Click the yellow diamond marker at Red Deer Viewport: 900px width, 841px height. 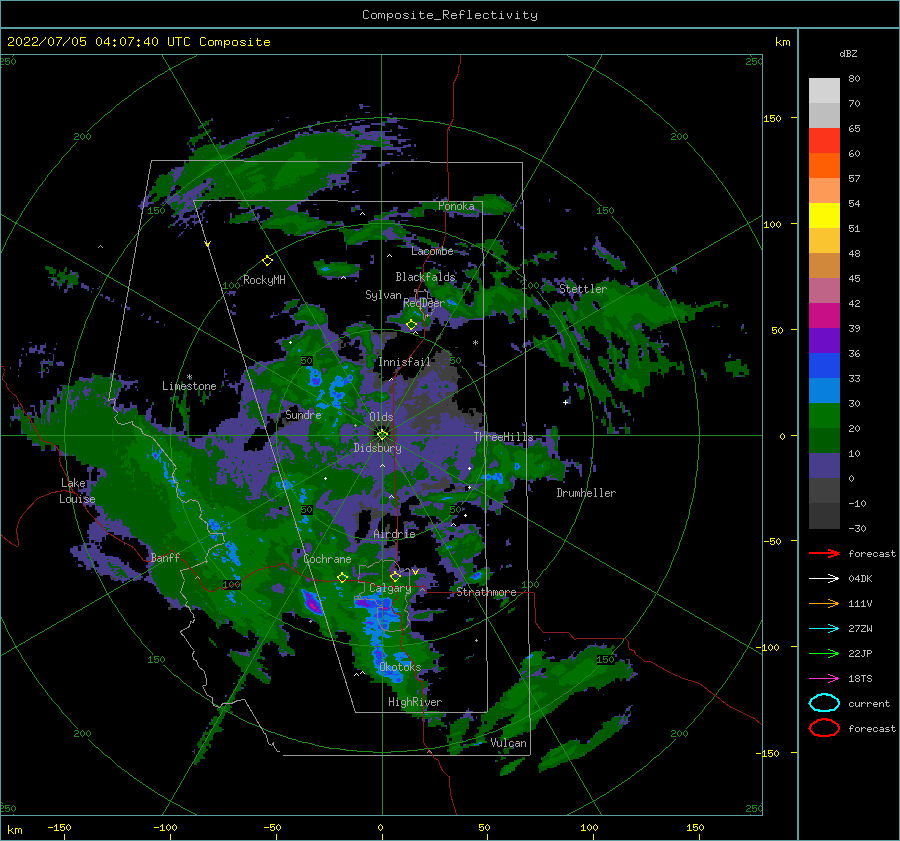(x=411, y=325)
